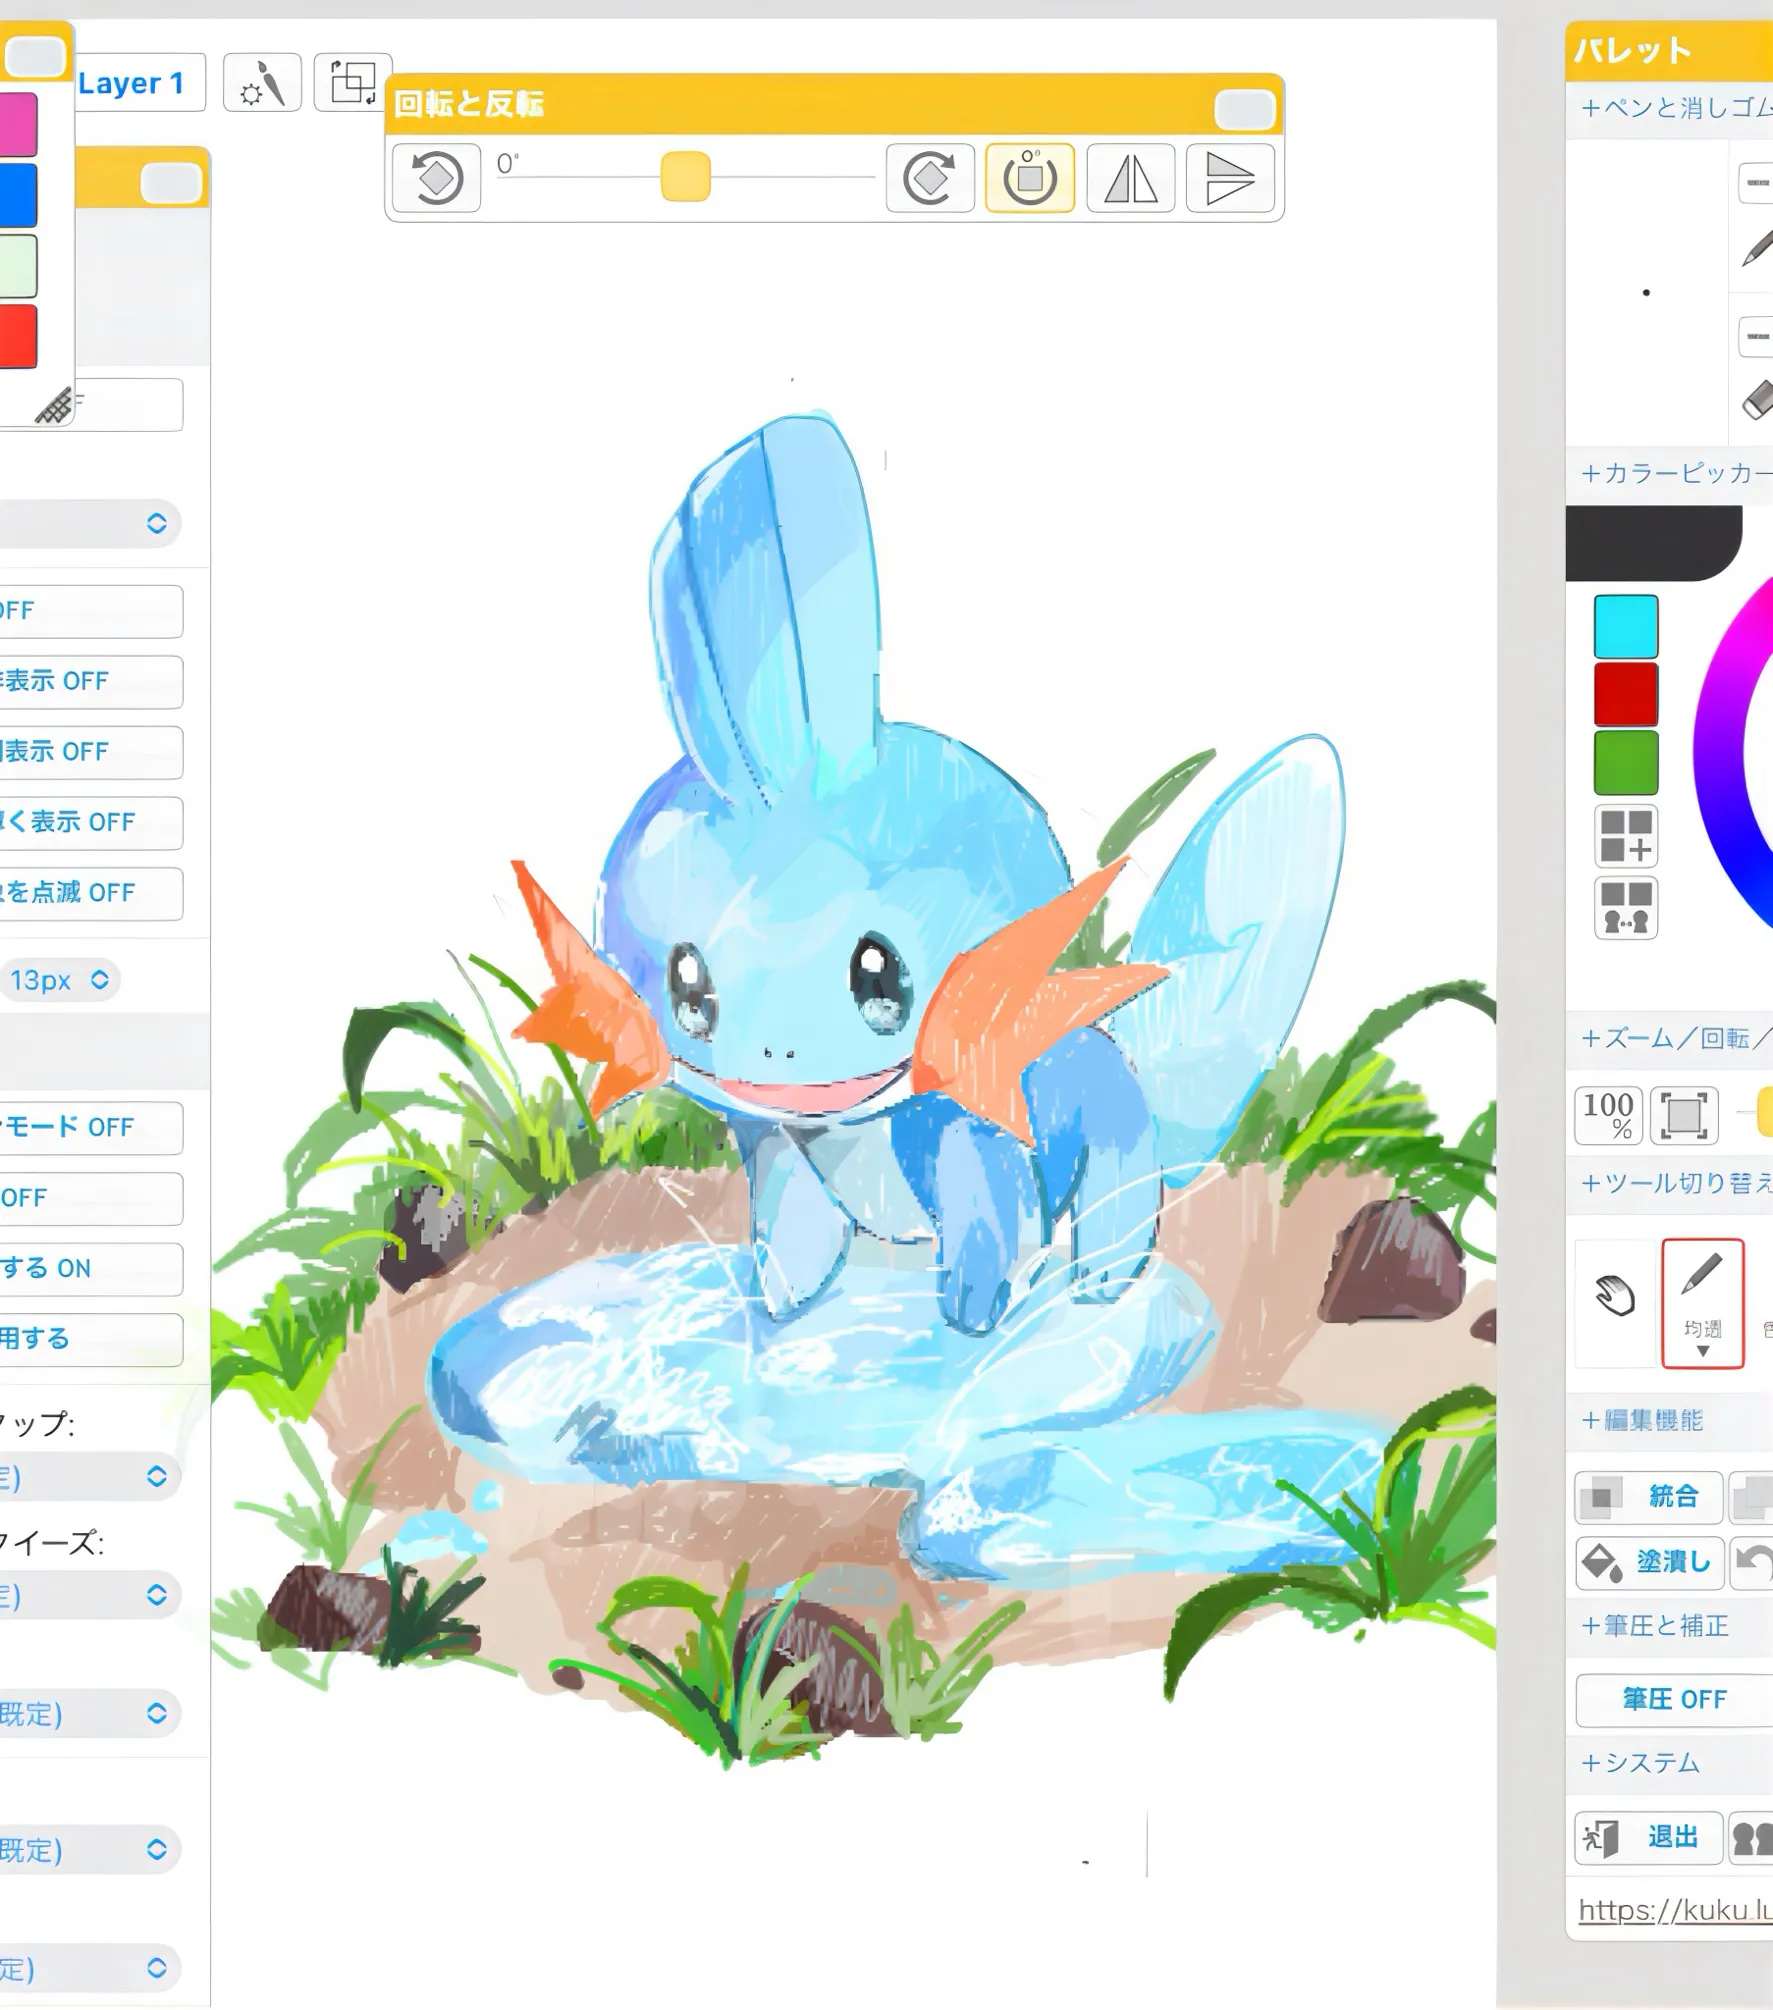Pick the pink swatch at left
The image size is (1773, 2010).
[18, 124]
